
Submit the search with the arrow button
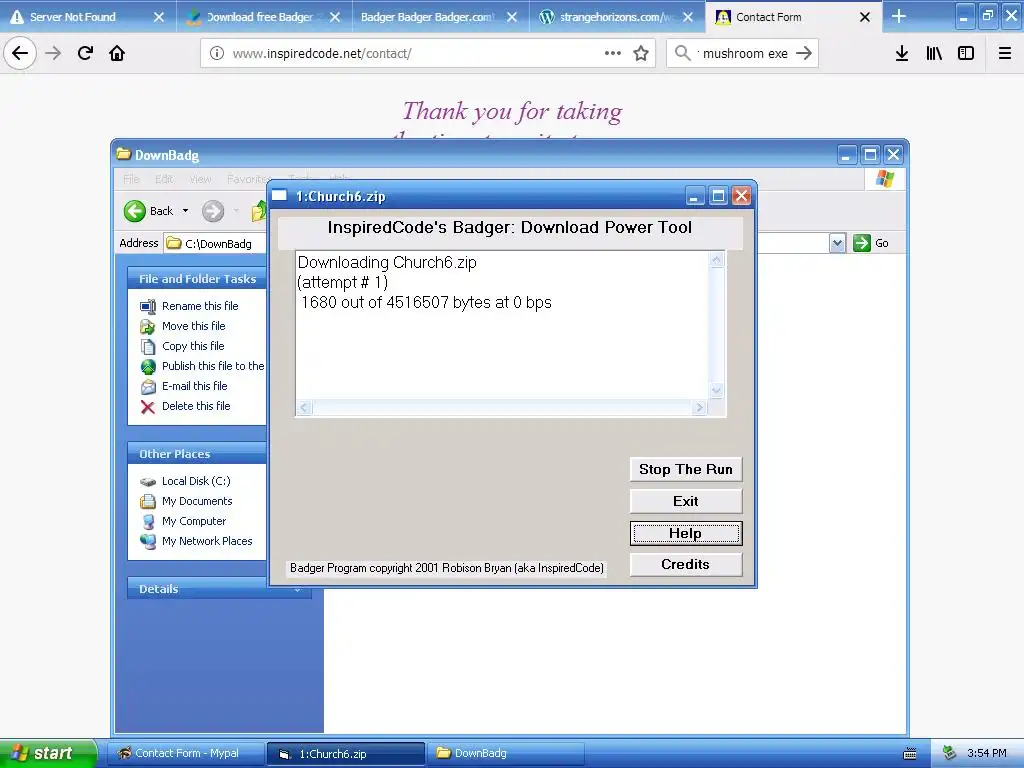804,53
